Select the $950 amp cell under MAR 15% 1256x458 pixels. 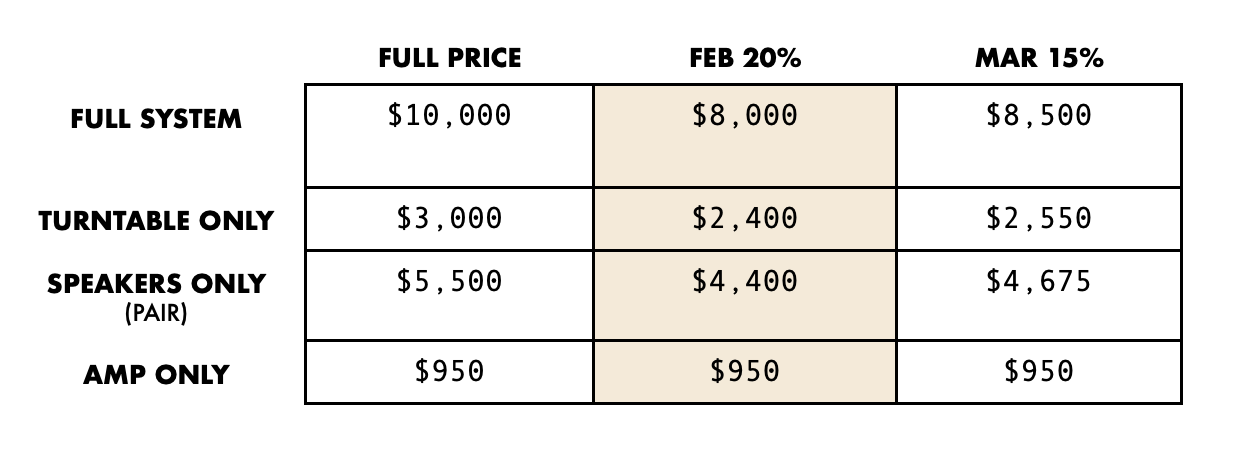coord(1039,372)
